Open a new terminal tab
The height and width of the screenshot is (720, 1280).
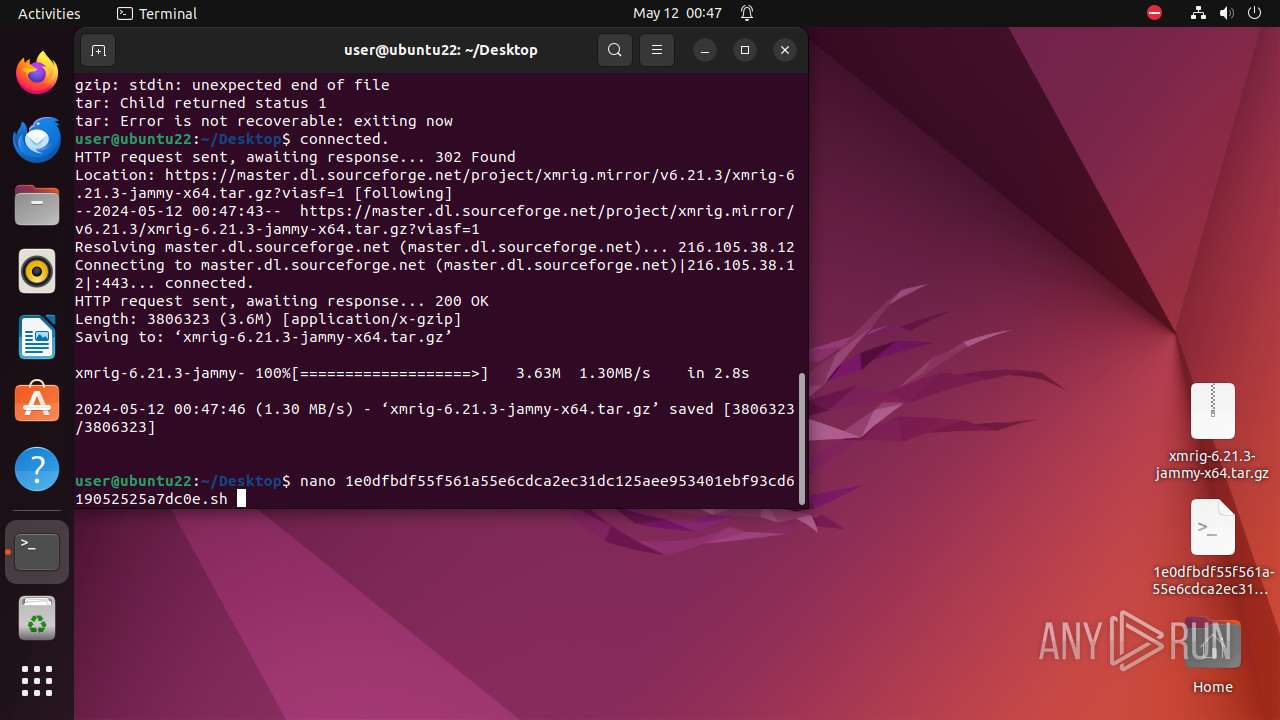pyautogui.click(x=98, y=50)
